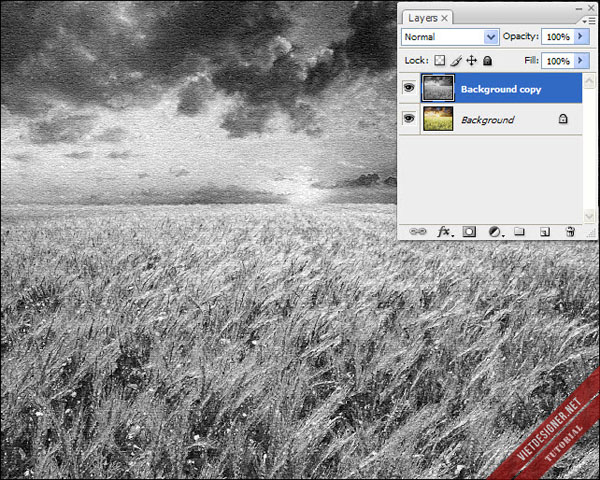Viewport: 600px width, 480px height.
Task: Click the Fill value field
Action: pyautogui.click(x=558, y=61)
